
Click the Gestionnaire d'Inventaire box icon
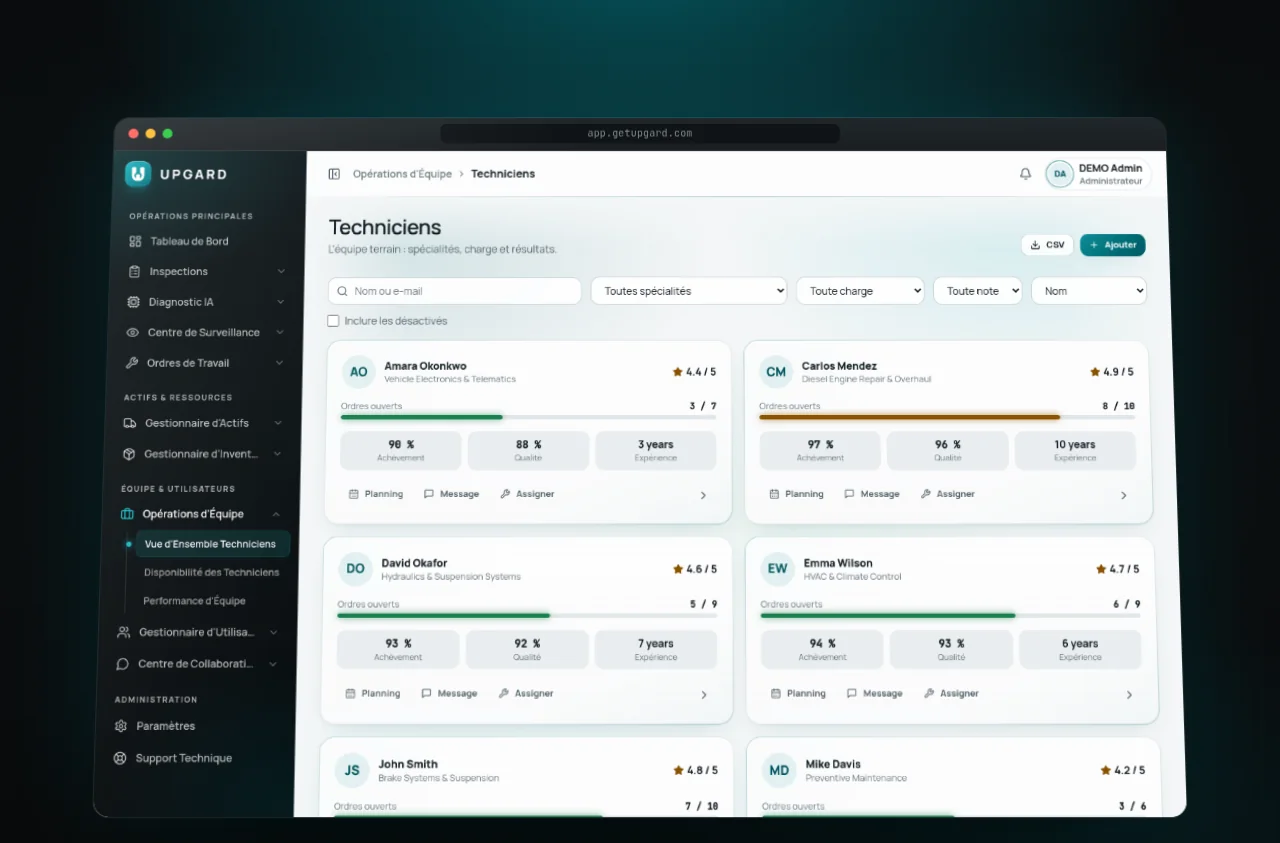tap(128, 454)
